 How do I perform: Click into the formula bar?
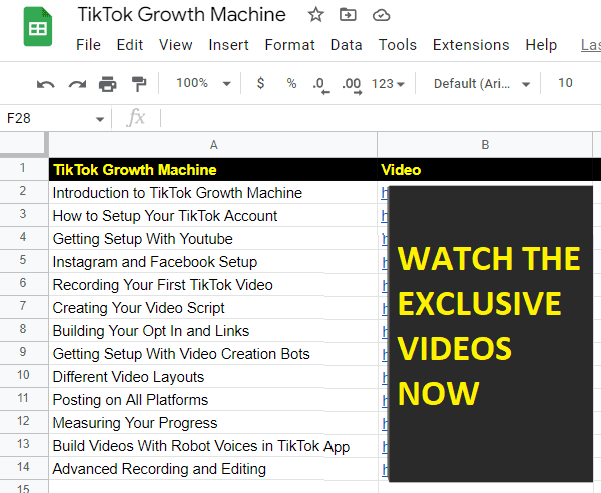[x=379, y=118]
